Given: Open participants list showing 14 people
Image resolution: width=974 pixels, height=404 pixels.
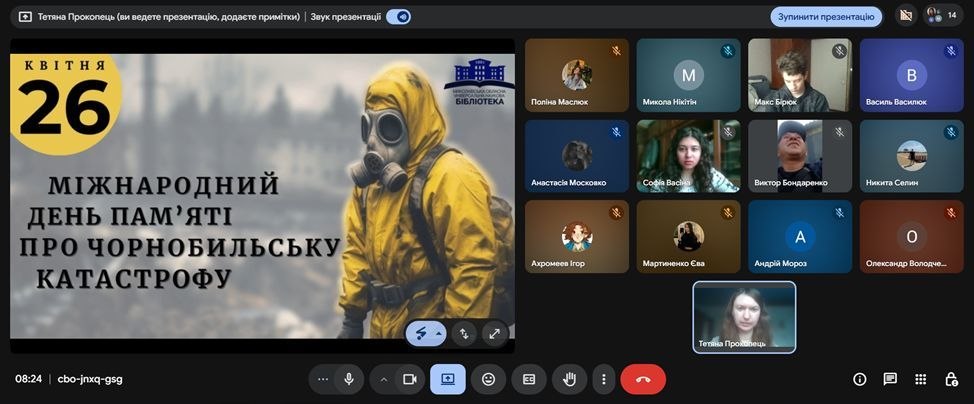Looking at the screenshot, I should click(941, 16).
